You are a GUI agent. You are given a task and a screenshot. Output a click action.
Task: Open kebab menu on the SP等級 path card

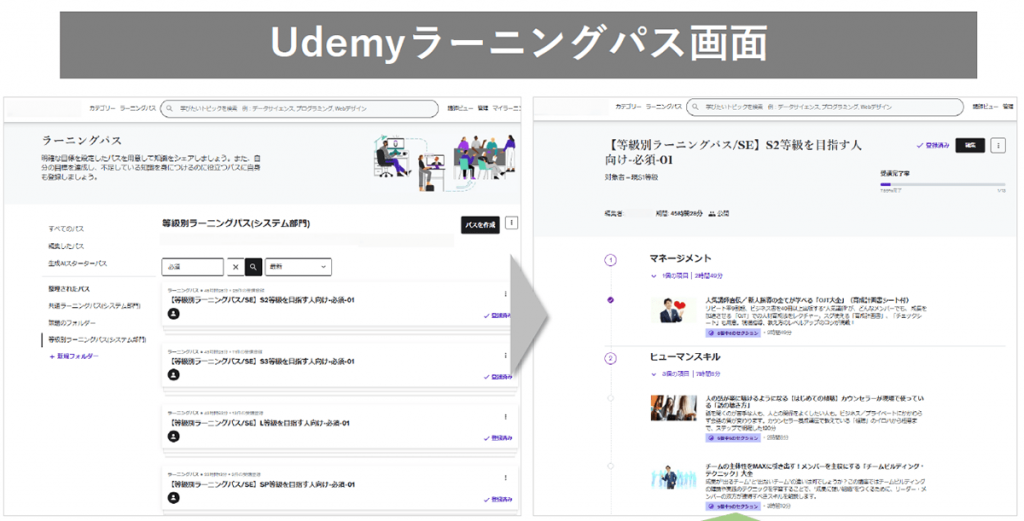pyautogui.click(x=505, y=478)
